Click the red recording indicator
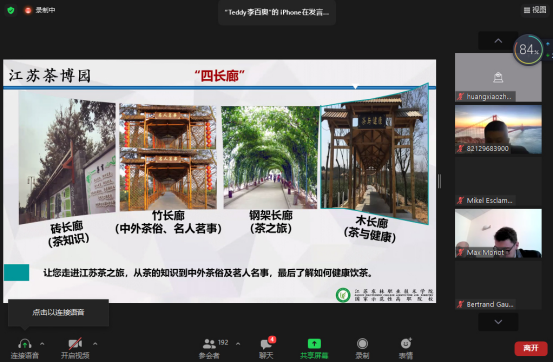This screenshot has width=554, height=363. [28, 10]
